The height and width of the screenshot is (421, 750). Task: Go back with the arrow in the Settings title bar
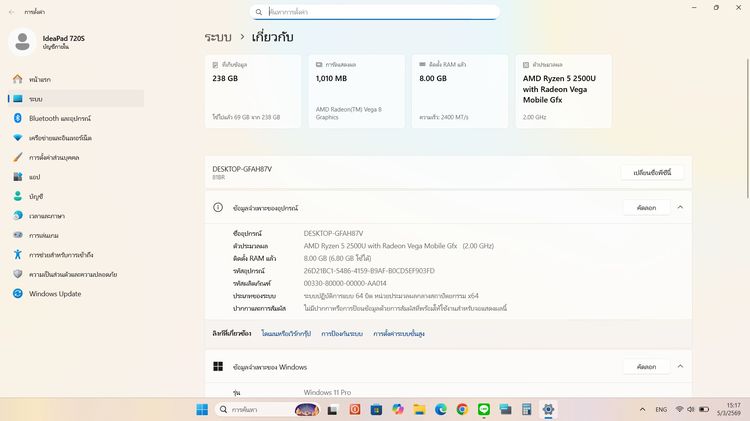11,12
